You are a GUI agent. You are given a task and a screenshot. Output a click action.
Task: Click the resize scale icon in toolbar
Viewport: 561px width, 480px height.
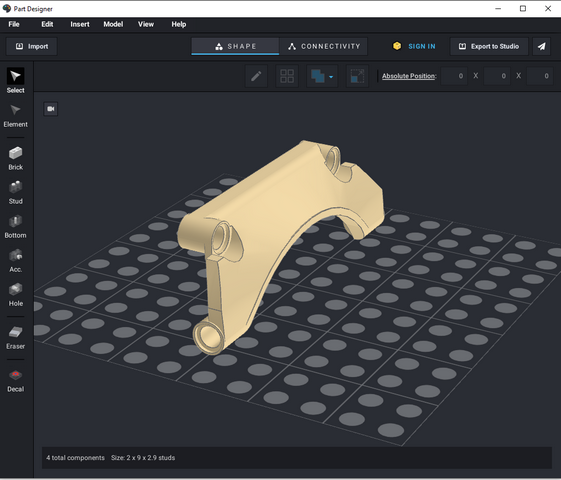(x=357, y=76)
